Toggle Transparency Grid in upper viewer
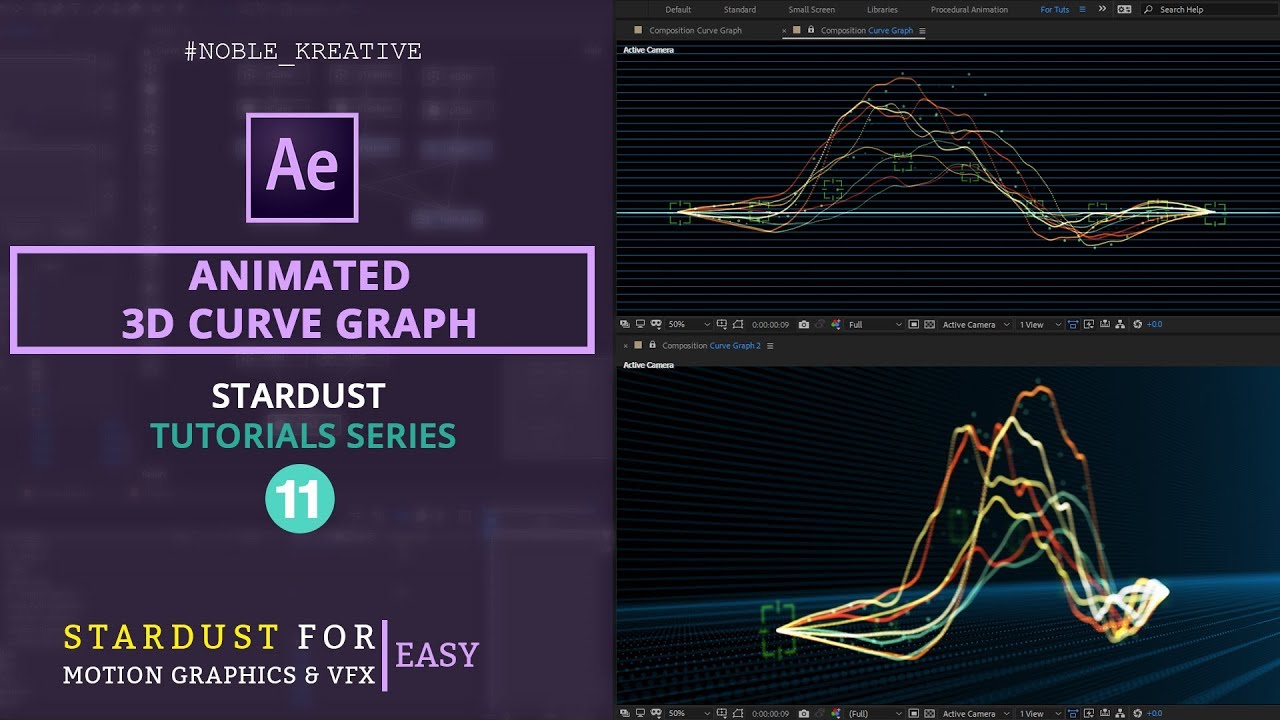Screen dimensions: 1280x720 click(929, 325)
